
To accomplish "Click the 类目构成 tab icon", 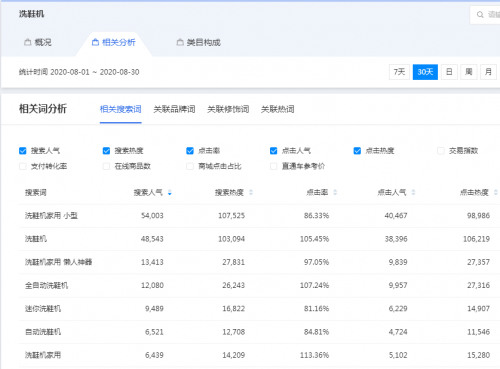I will coord(180,42).
